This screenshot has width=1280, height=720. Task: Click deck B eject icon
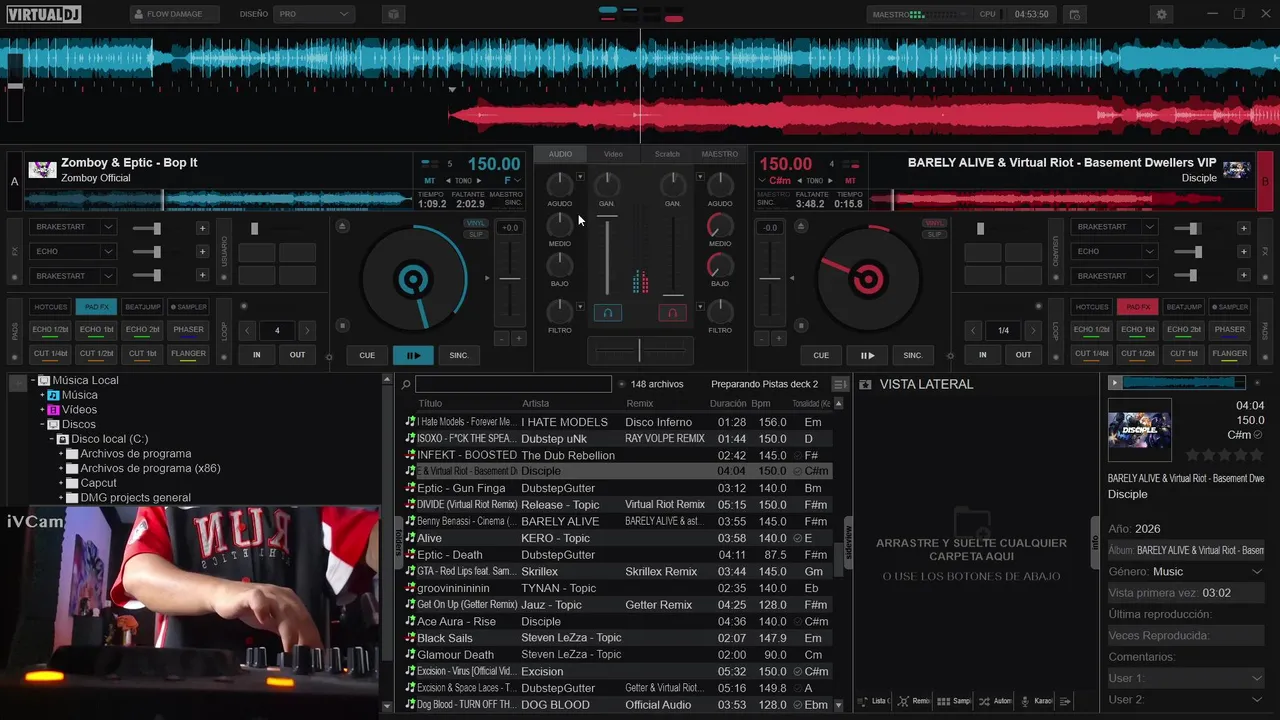click(801, 227)
